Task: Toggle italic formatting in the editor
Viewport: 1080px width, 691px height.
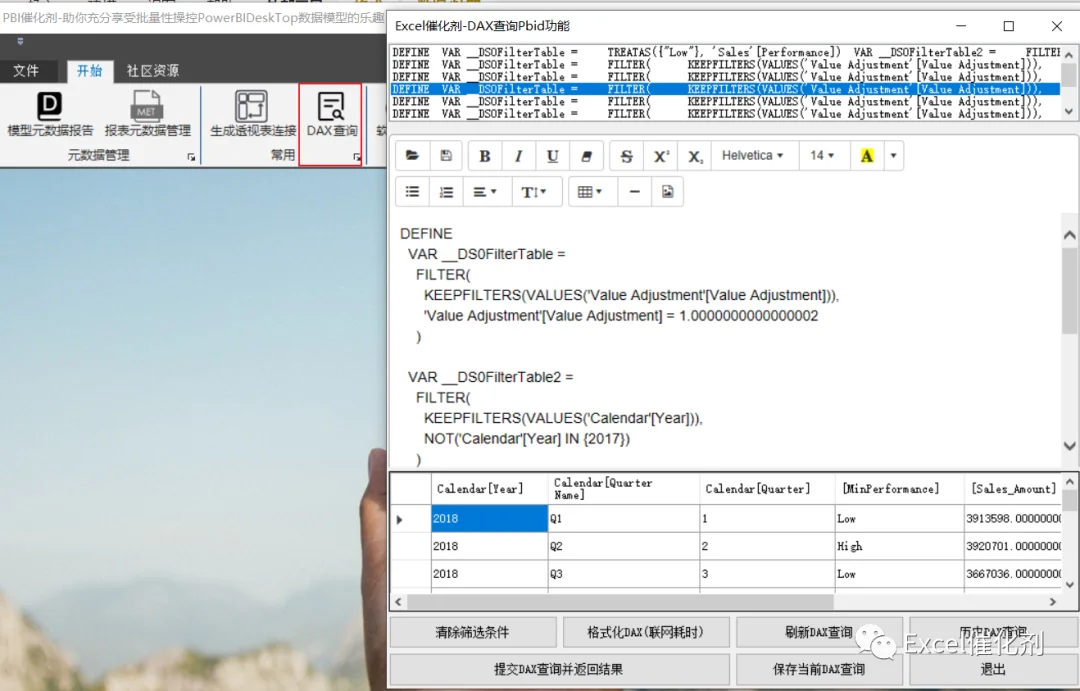Action: point(519,156)
